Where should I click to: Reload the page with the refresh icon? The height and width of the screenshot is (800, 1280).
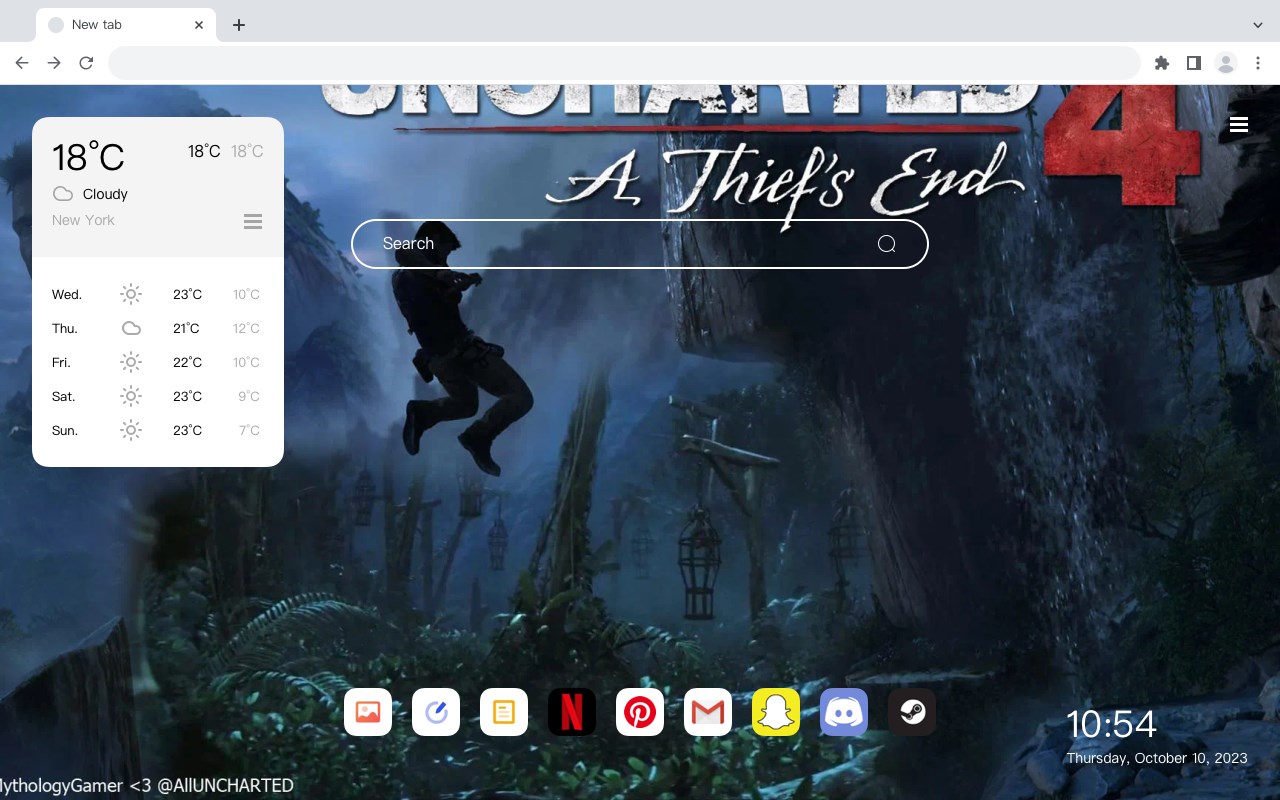tap(86, 63)
